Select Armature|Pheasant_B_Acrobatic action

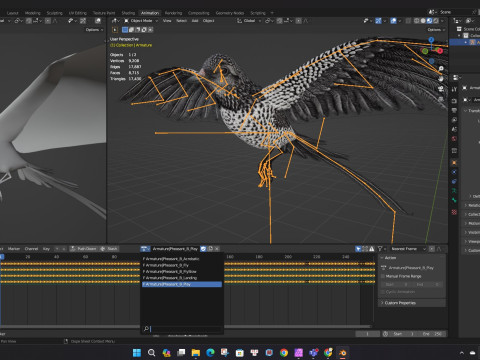pos(182,259)
